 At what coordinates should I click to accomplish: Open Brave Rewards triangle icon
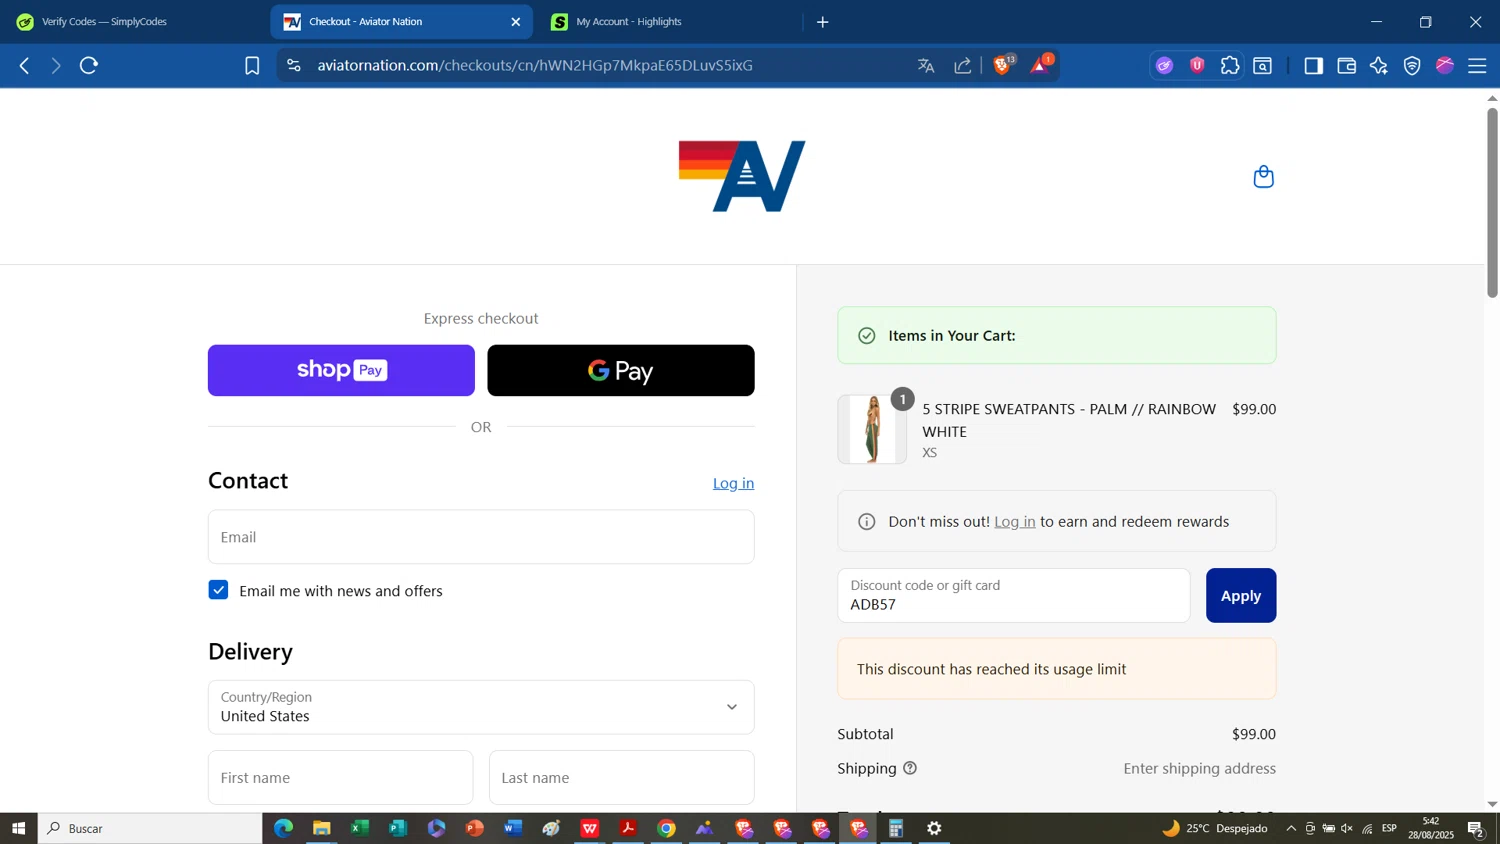pos(1041,65)
